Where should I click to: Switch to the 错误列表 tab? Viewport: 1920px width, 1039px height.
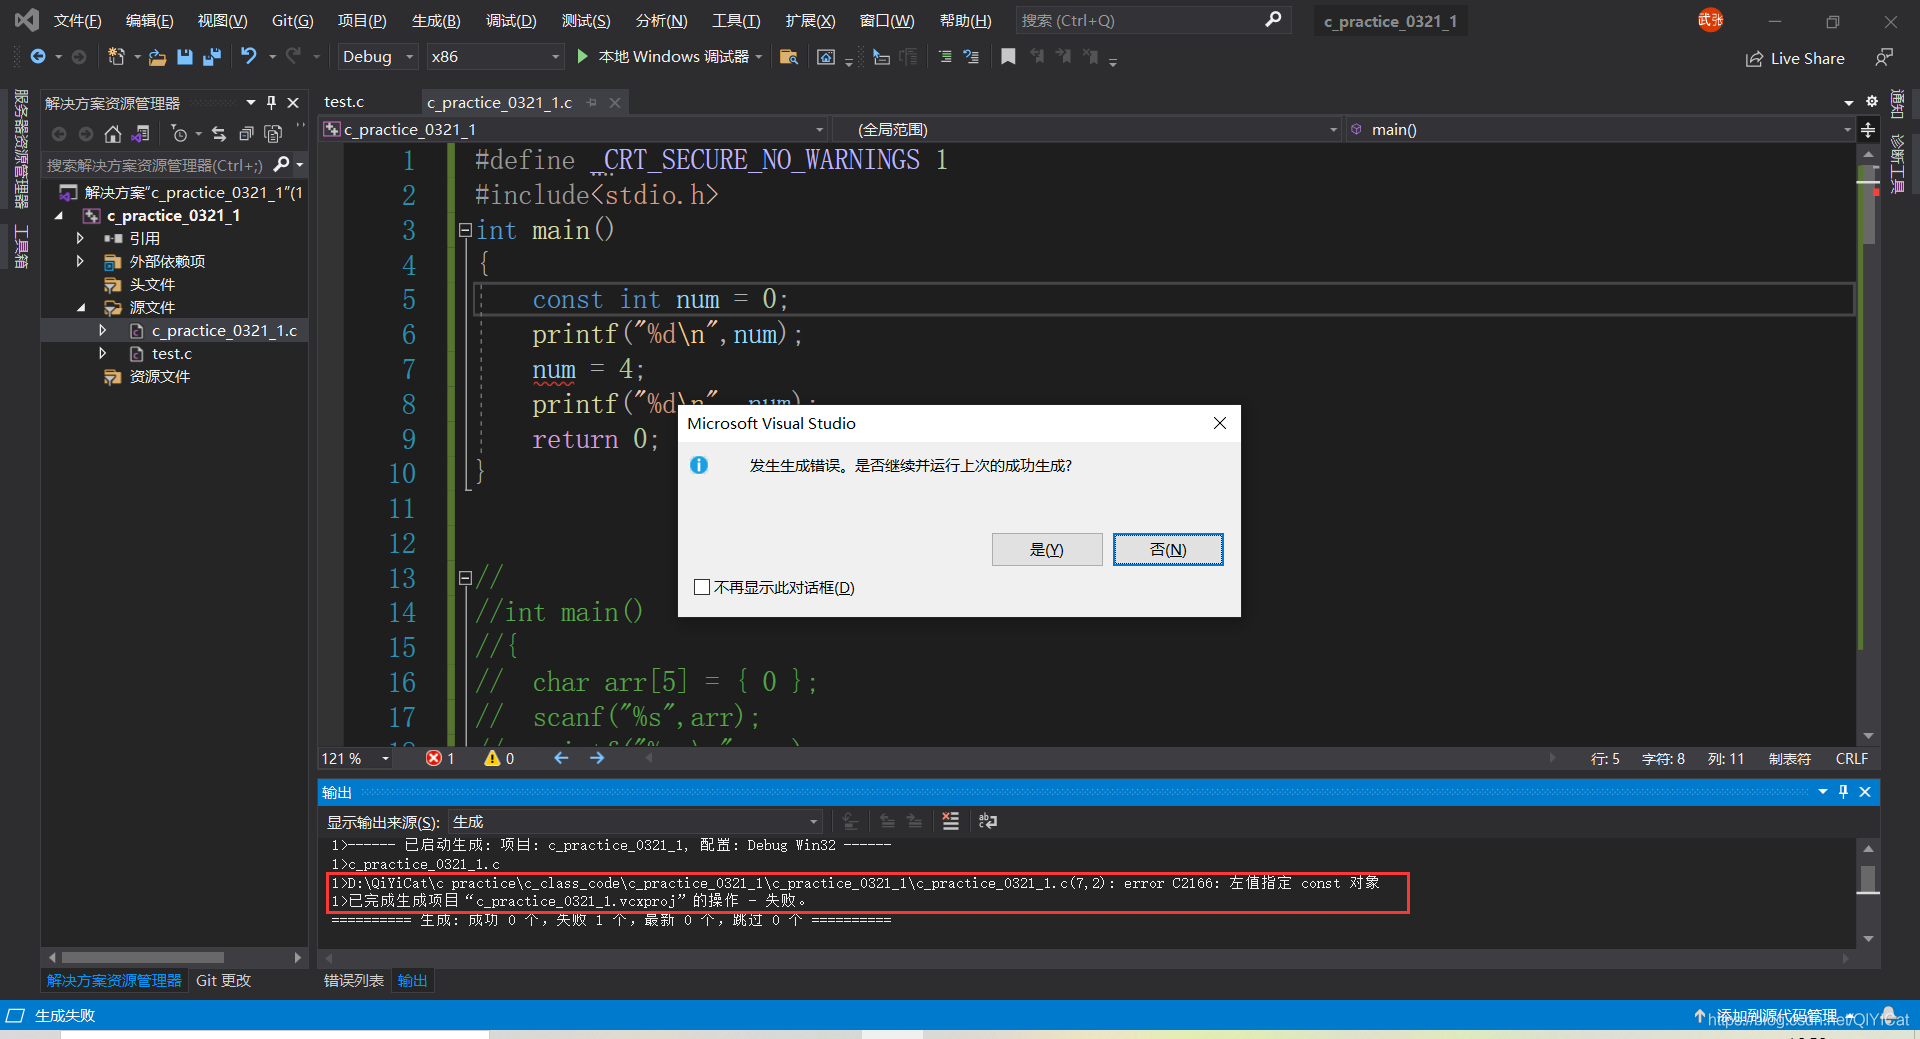(354, 981)
